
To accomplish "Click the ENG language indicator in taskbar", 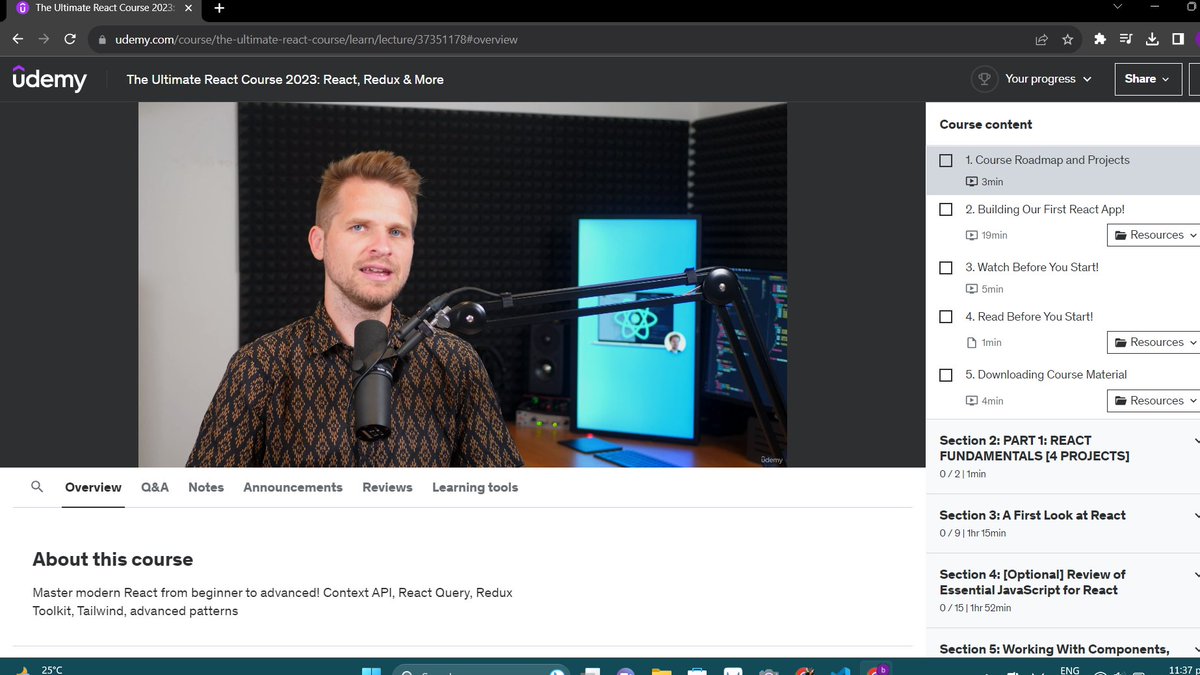I will [x=1070, y=670].
